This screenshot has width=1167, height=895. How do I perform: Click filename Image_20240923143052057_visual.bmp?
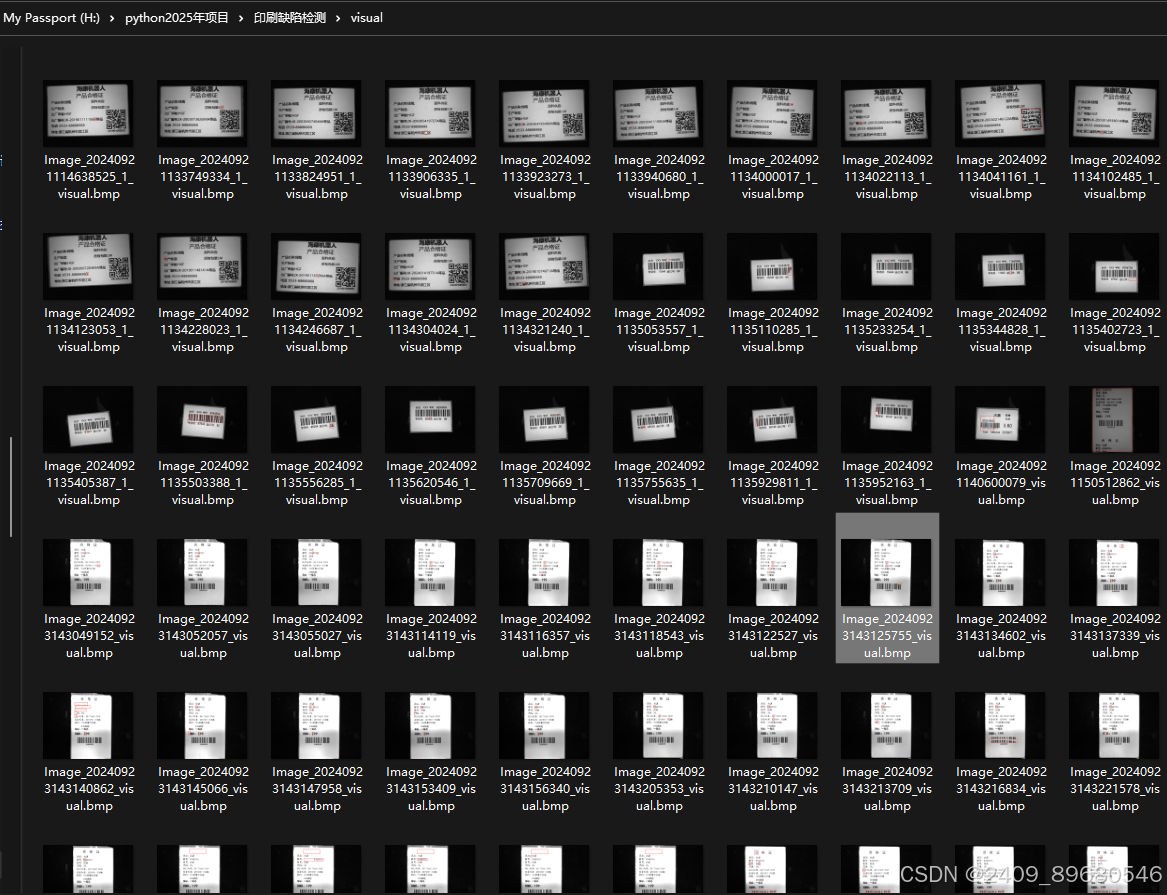[x=202, y=636]
